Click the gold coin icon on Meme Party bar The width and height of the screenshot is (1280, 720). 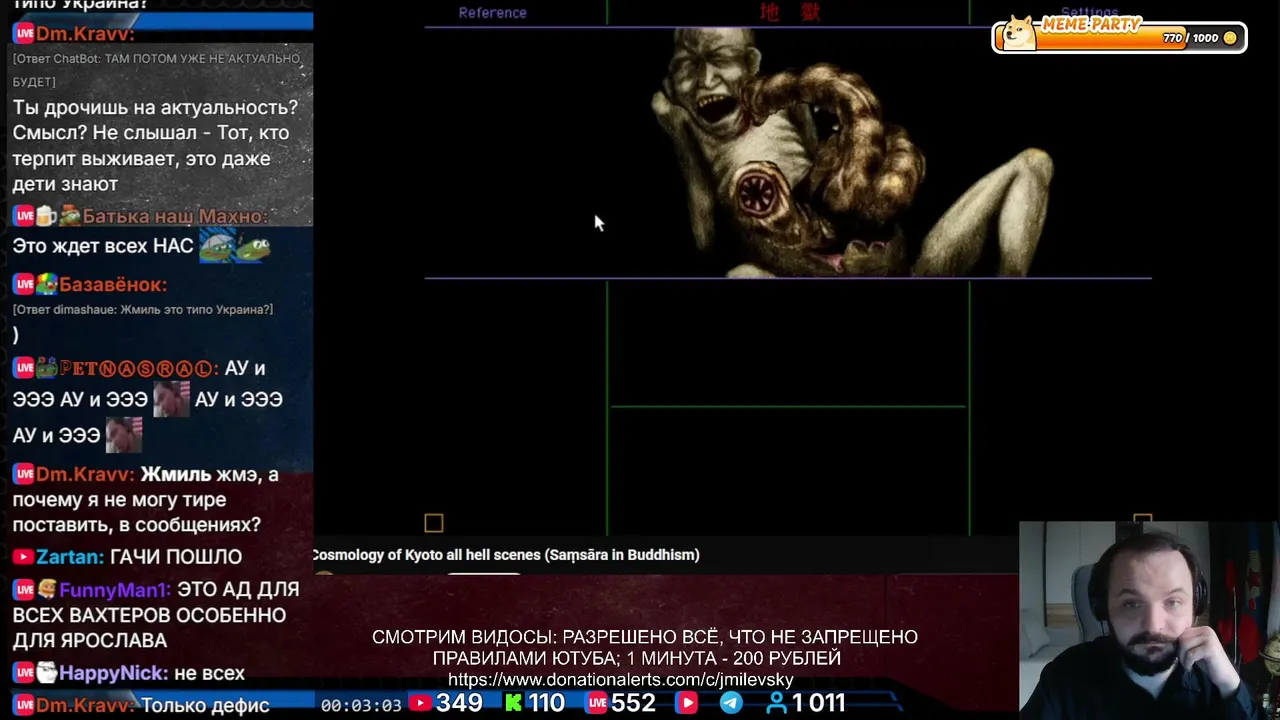click(1230, 38)
